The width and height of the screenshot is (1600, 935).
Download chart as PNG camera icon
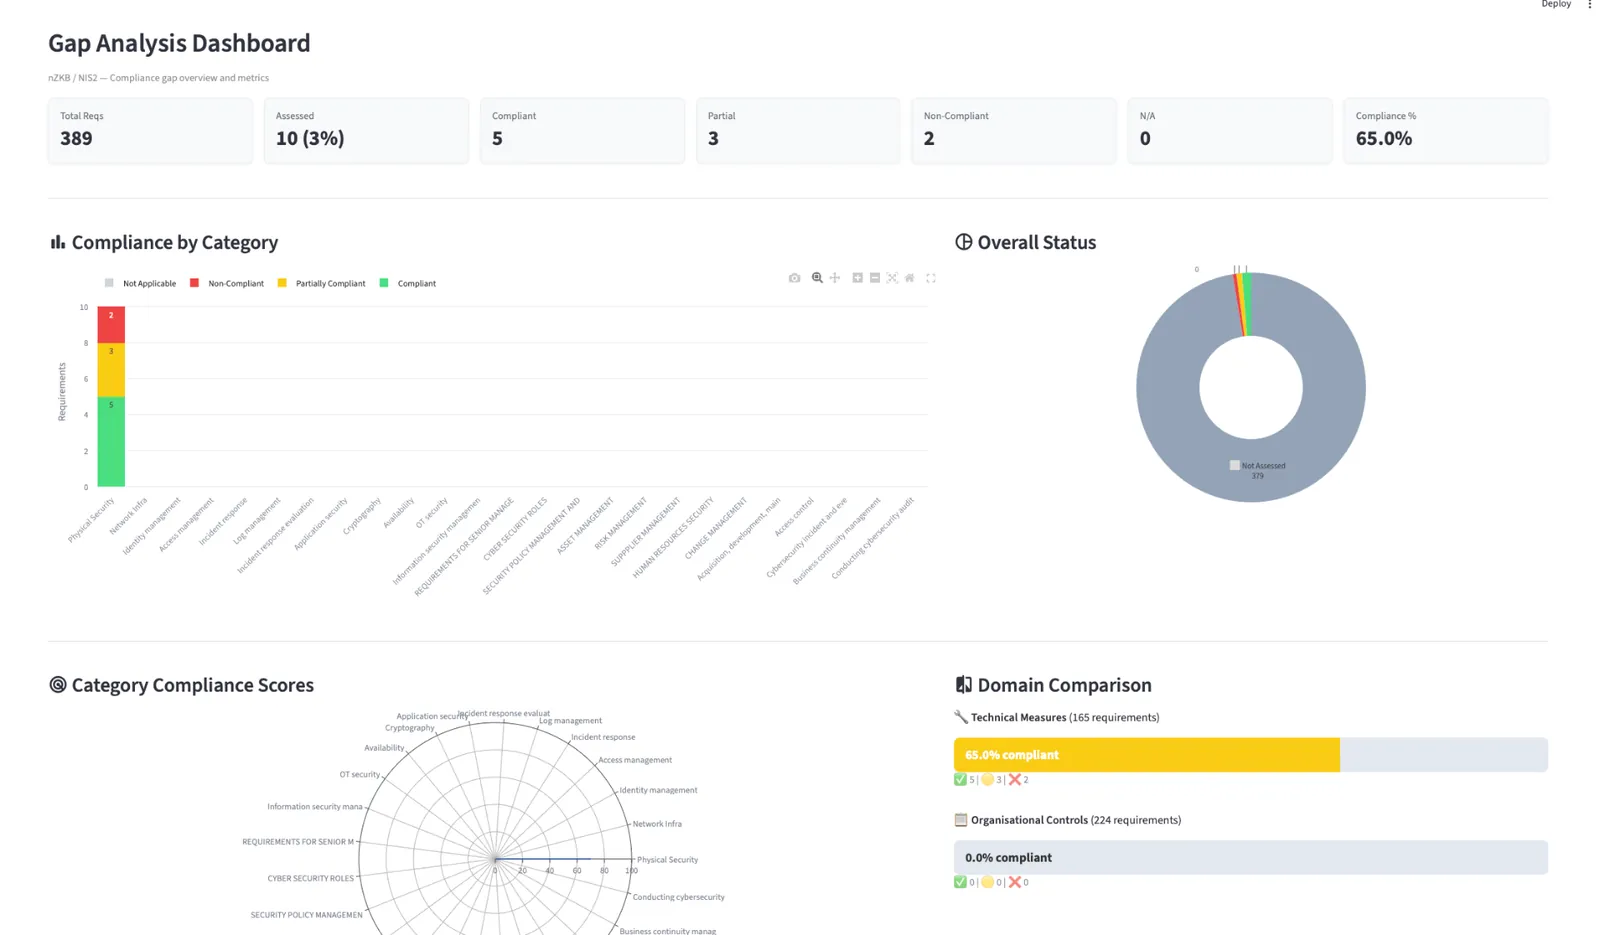pos(794,278)
